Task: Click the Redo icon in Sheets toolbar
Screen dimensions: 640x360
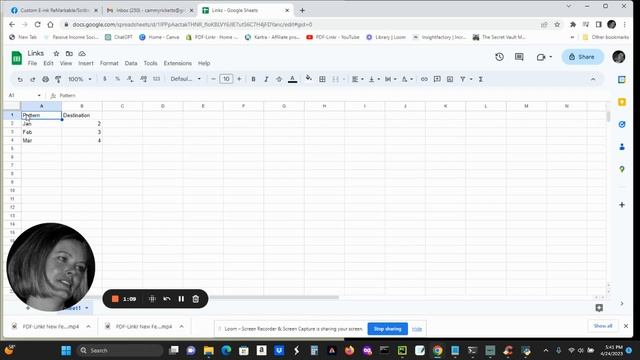Action: 32,79
